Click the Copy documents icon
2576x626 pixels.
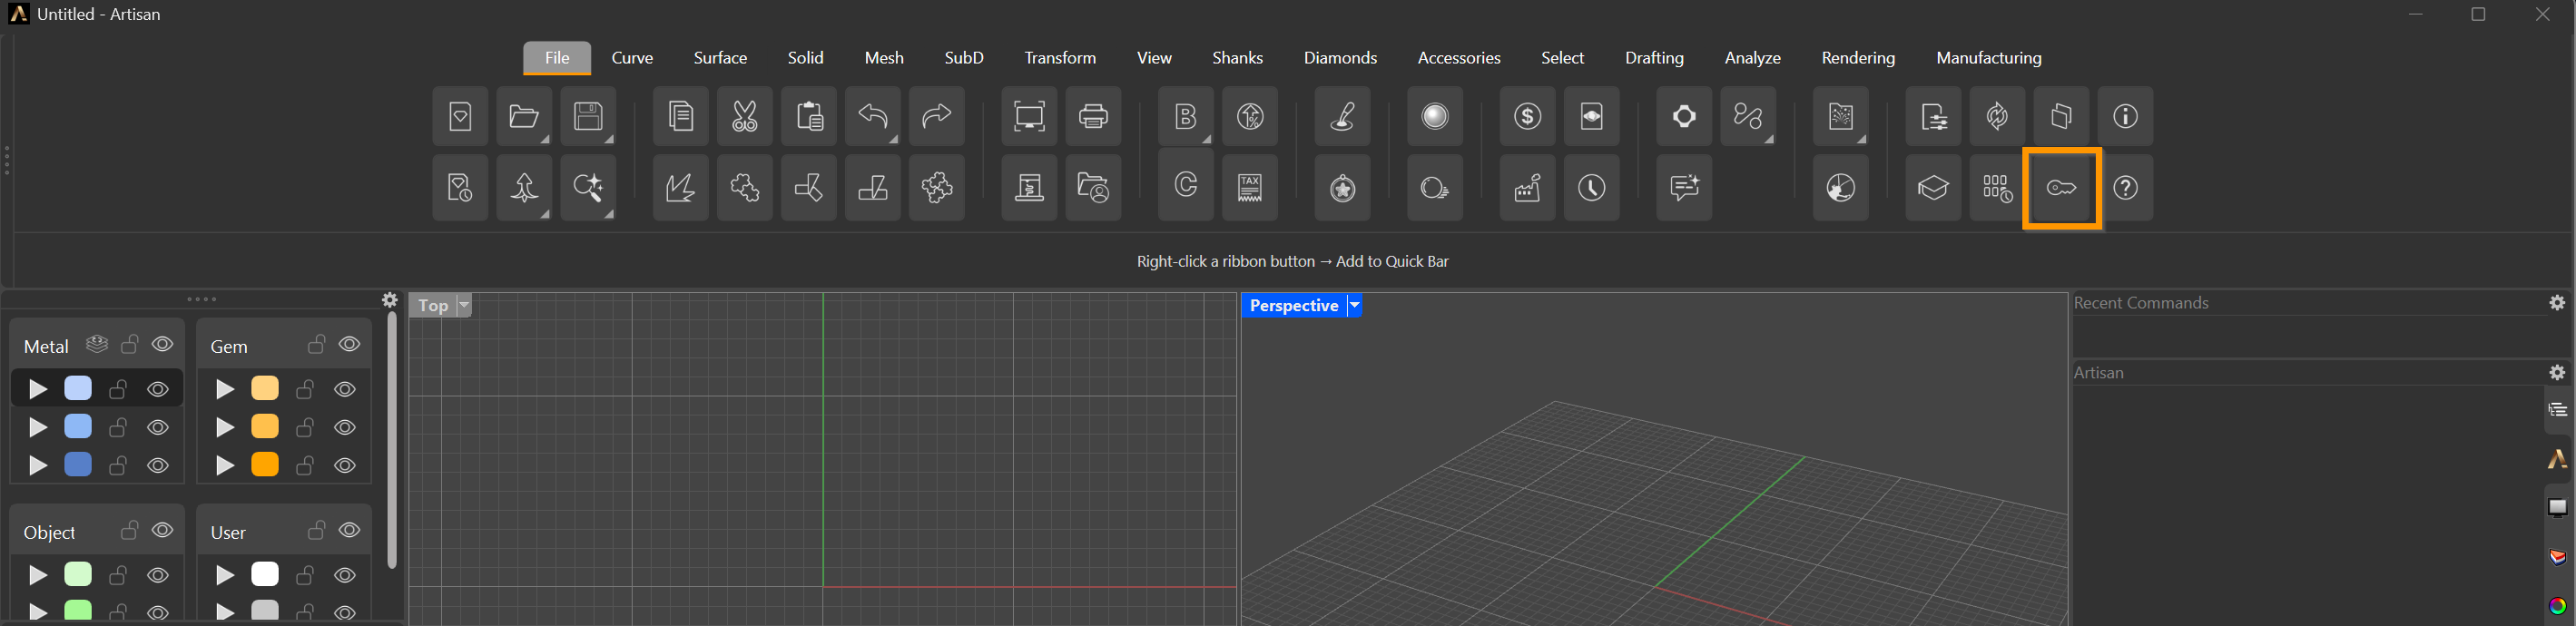tap(681, 116)
